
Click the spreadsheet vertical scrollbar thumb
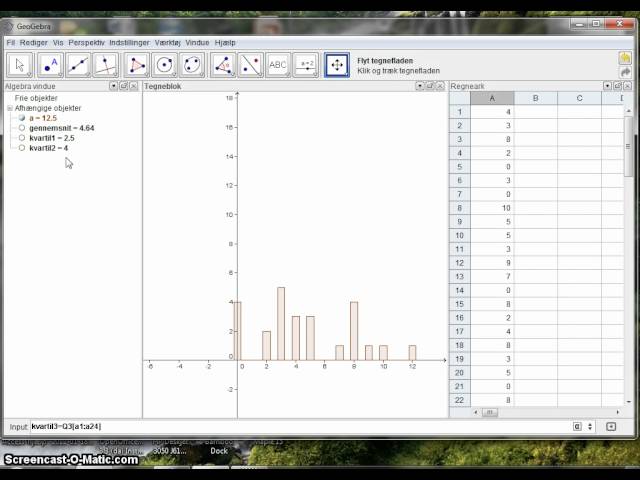(628, 146)
